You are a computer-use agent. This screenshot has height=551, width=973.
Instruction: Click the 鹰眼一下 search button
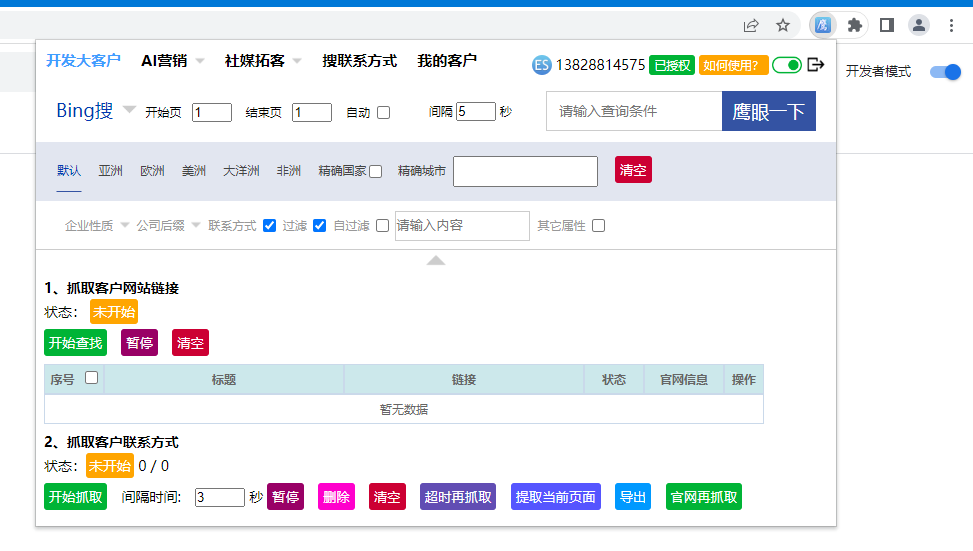pos(768,111)
